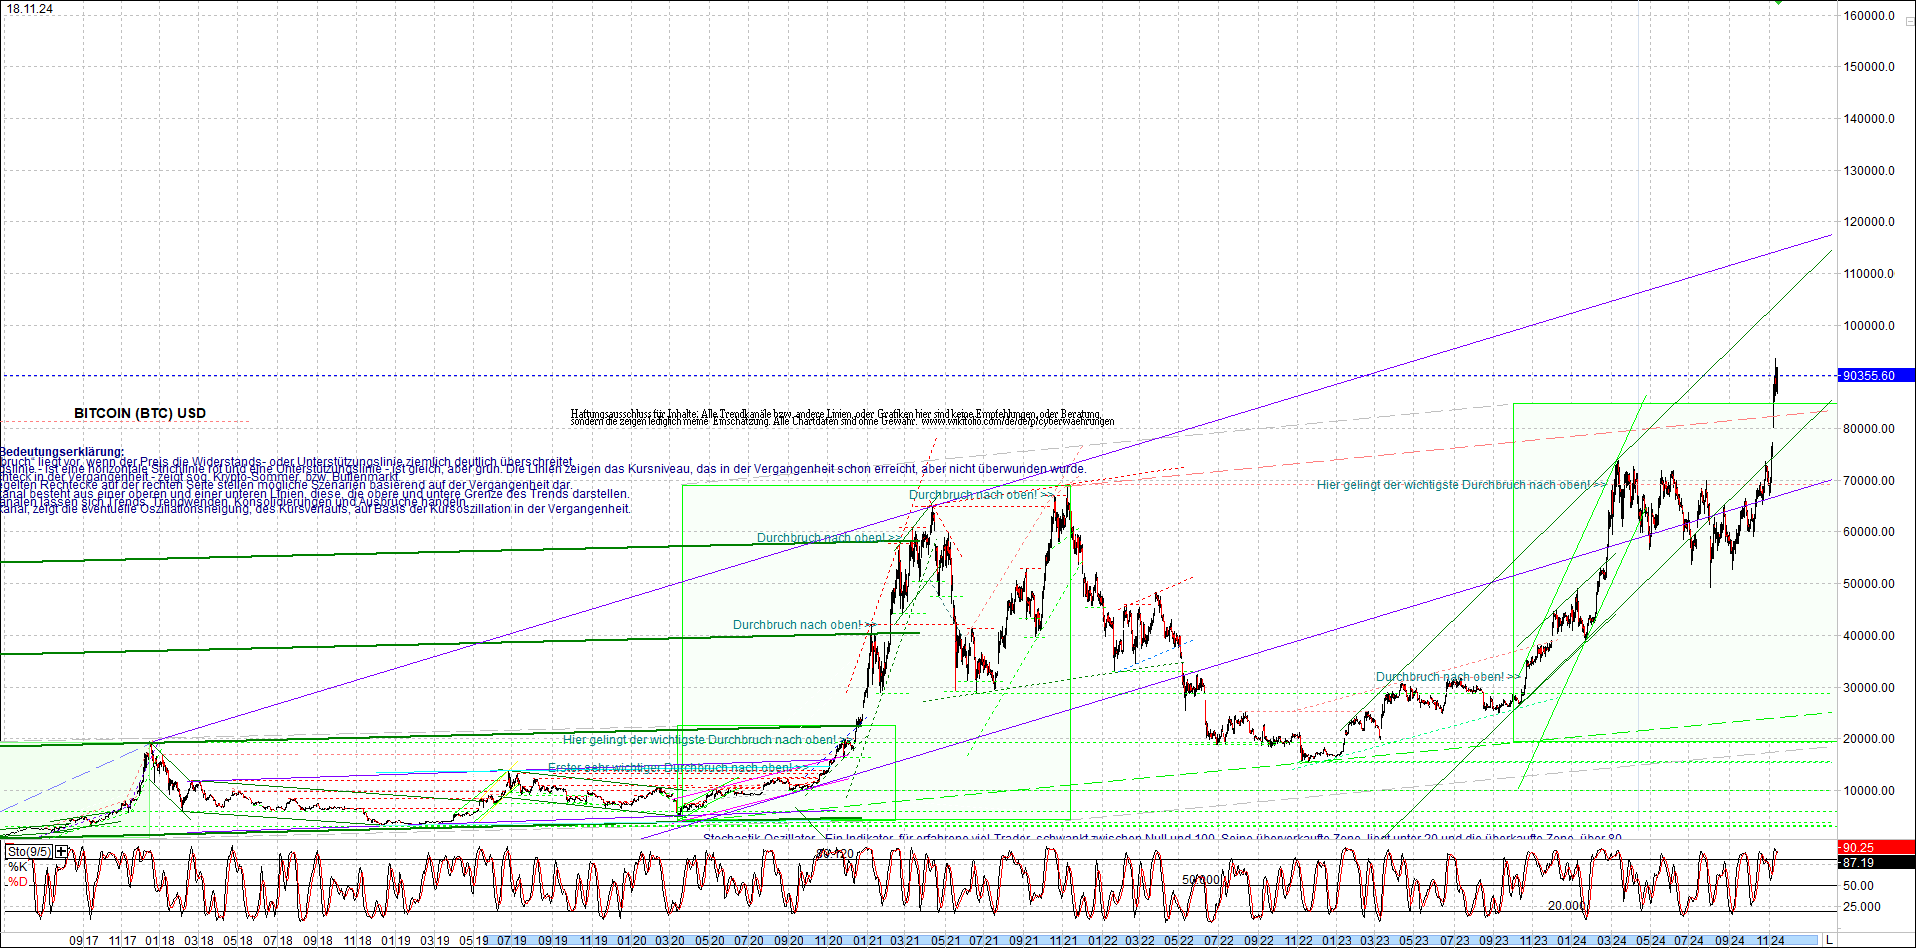
Task: Click the Haftungsausschluss disclaimer text
Action: tap(842, 417)
